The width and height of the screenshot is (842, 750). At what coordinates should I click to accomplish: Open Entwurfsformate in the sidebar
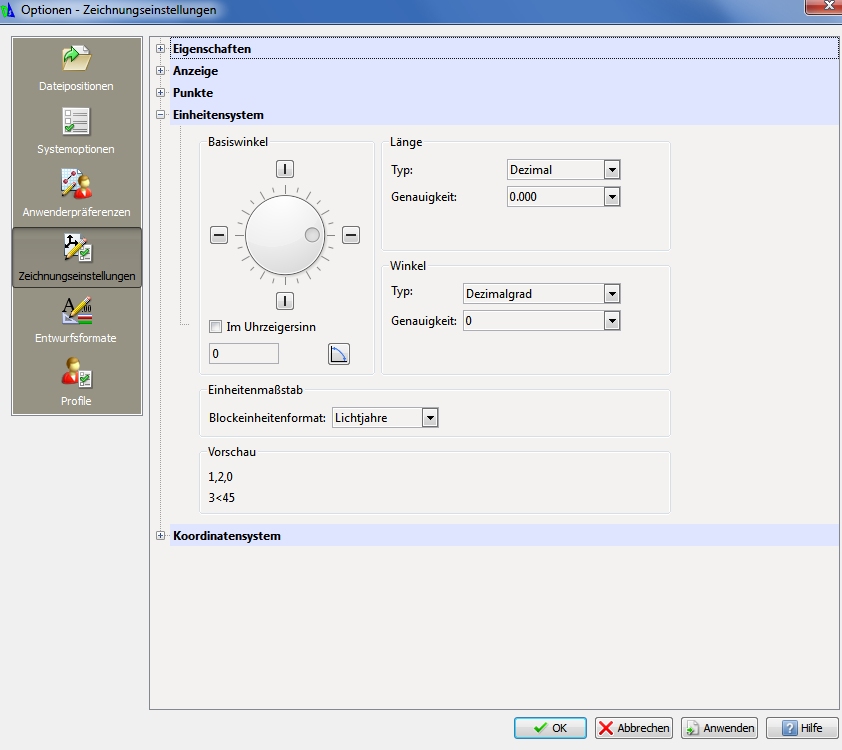pos(76,320)
